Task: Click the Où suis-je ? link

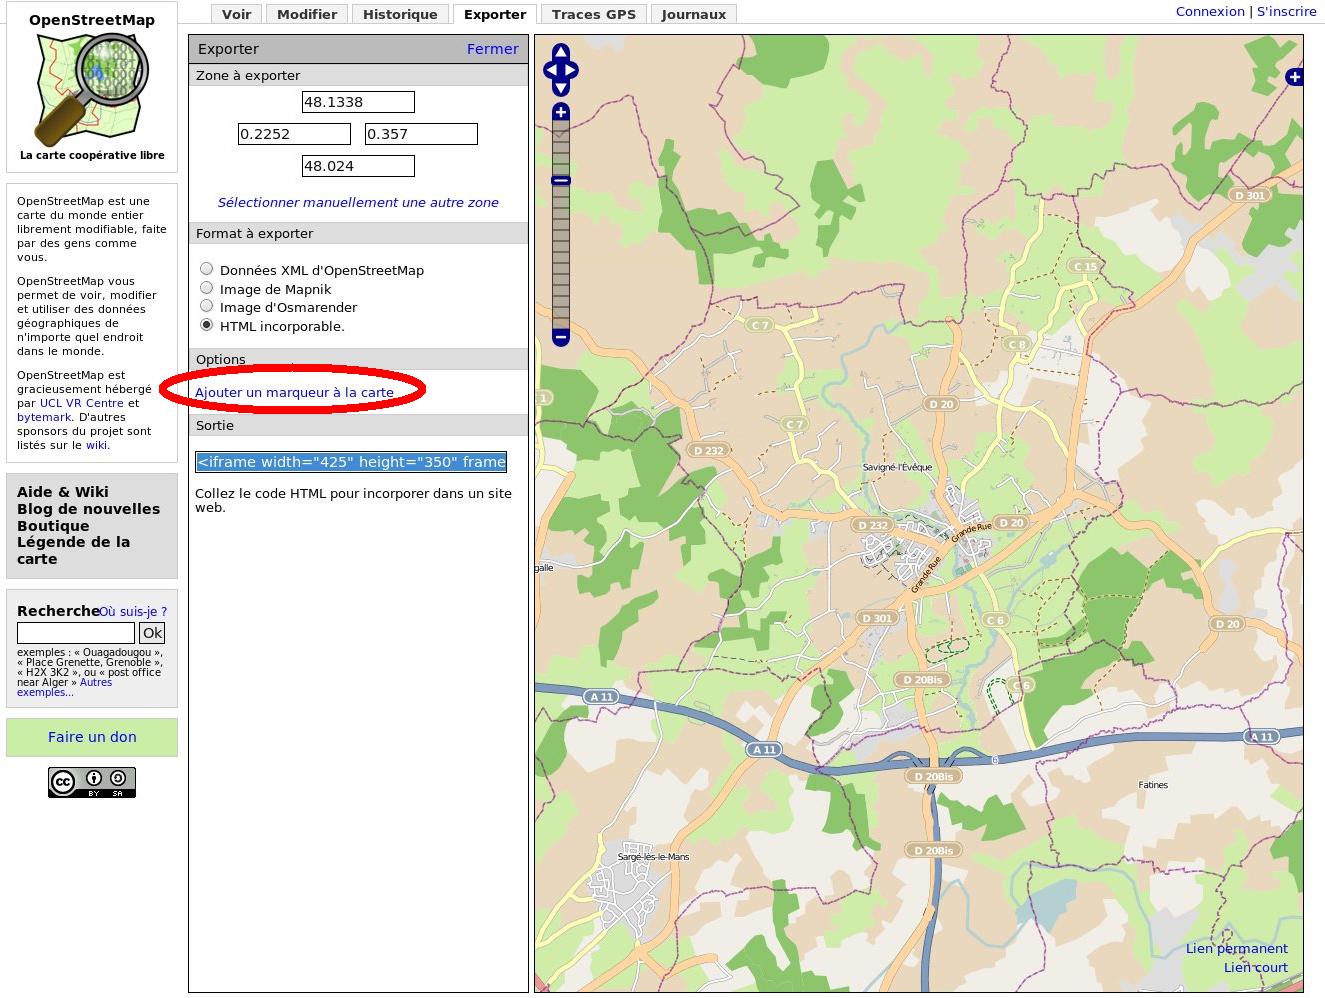Action: tap(133, 612)
